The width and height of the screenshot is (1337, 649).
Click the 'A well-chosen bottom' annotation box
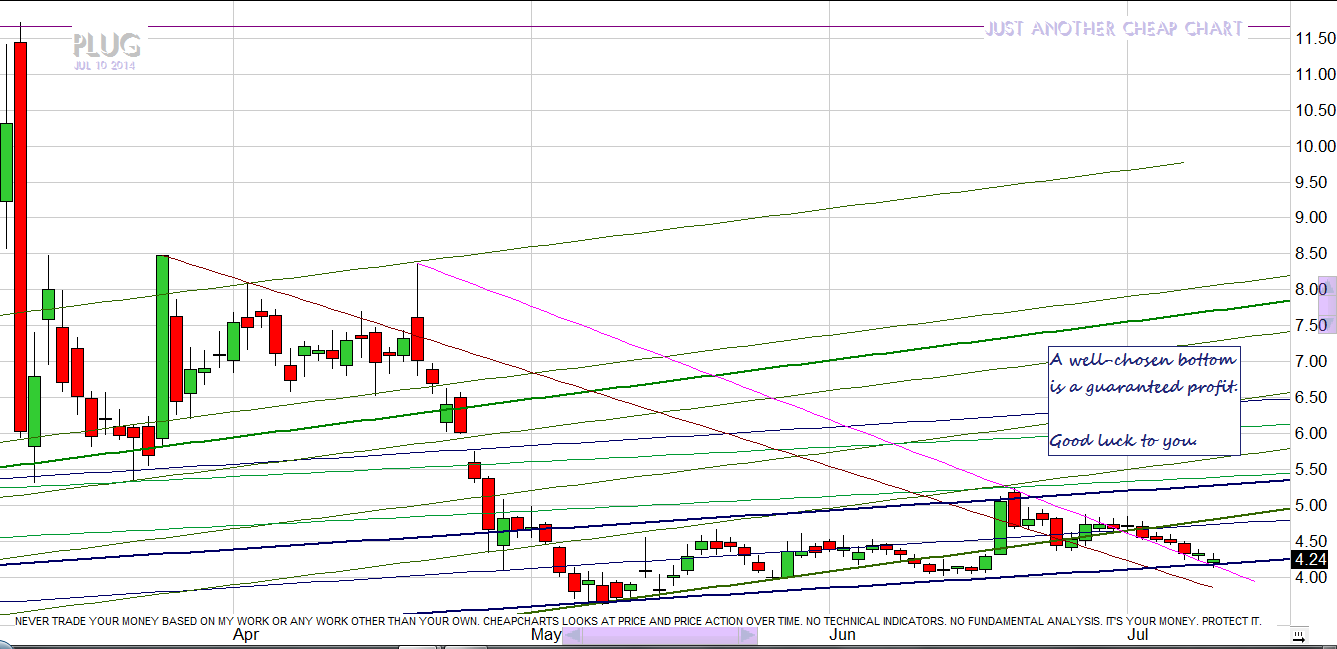coord(1143,400)
